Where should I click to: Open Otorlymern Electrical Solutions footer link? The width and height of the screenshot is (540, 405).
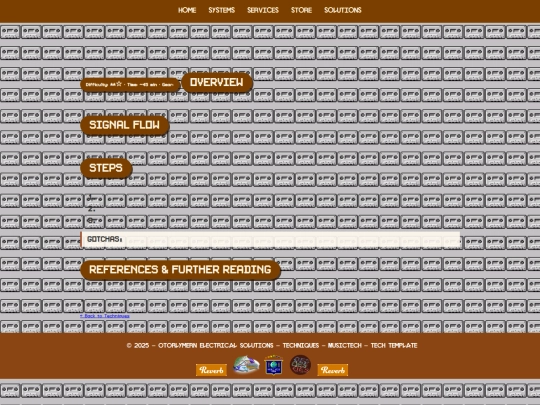(216, 345)
